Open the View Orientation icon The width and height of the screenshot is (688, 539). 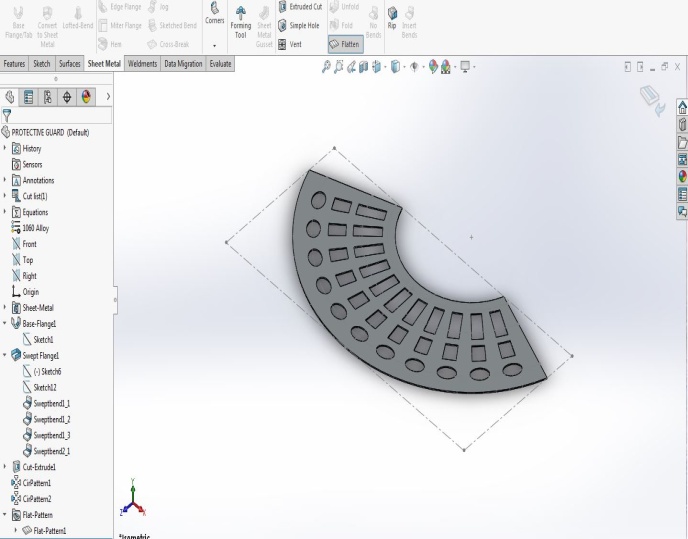coord(376,67)
